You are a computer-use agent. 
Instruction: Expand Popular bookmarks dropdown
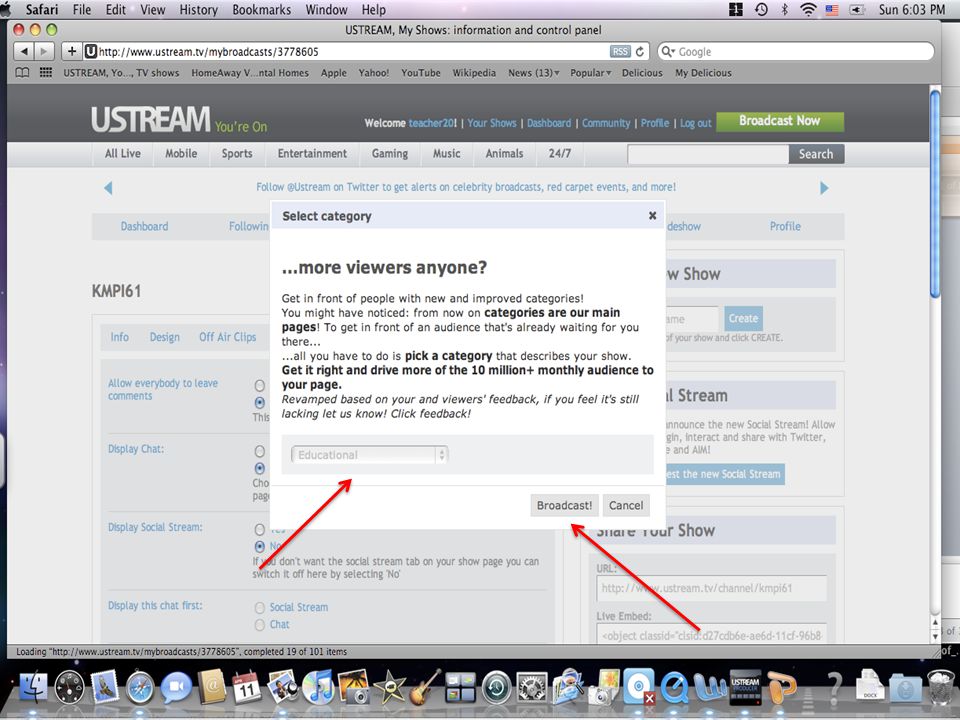(590, 73)
